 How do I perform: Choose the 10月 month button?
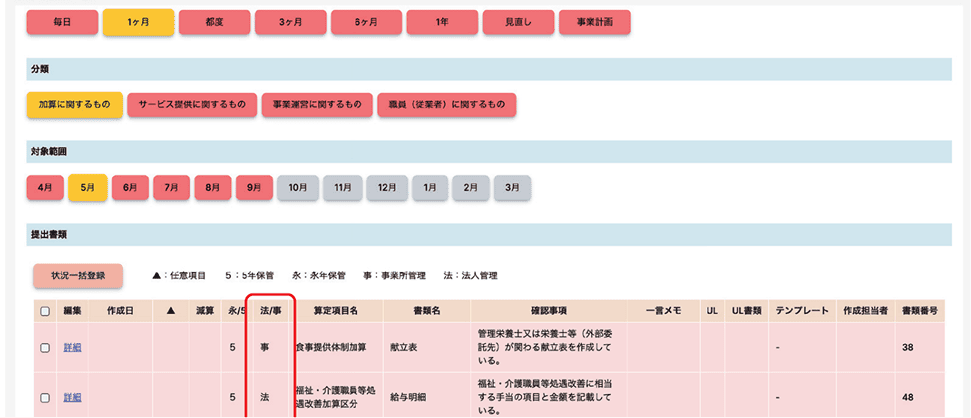298,187
